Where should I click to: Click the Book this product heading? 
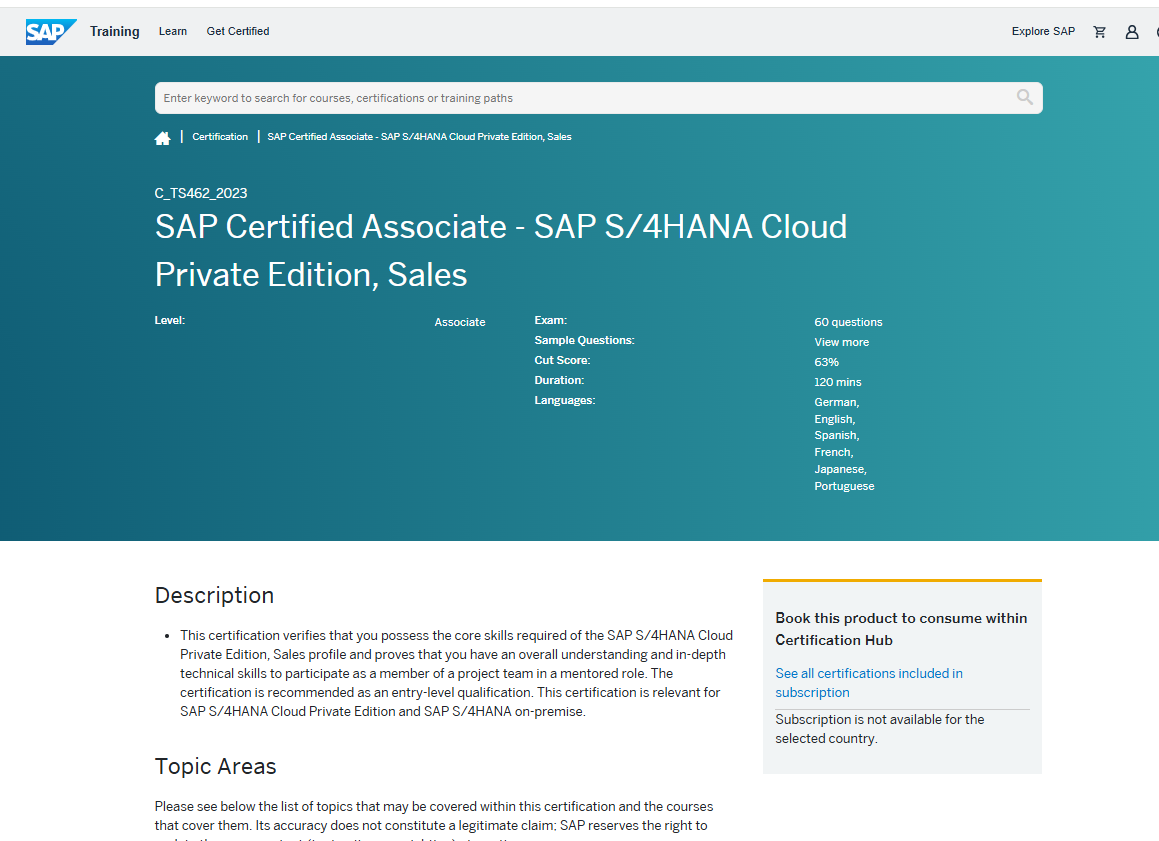pyautogui.click(x=901, y=629)
